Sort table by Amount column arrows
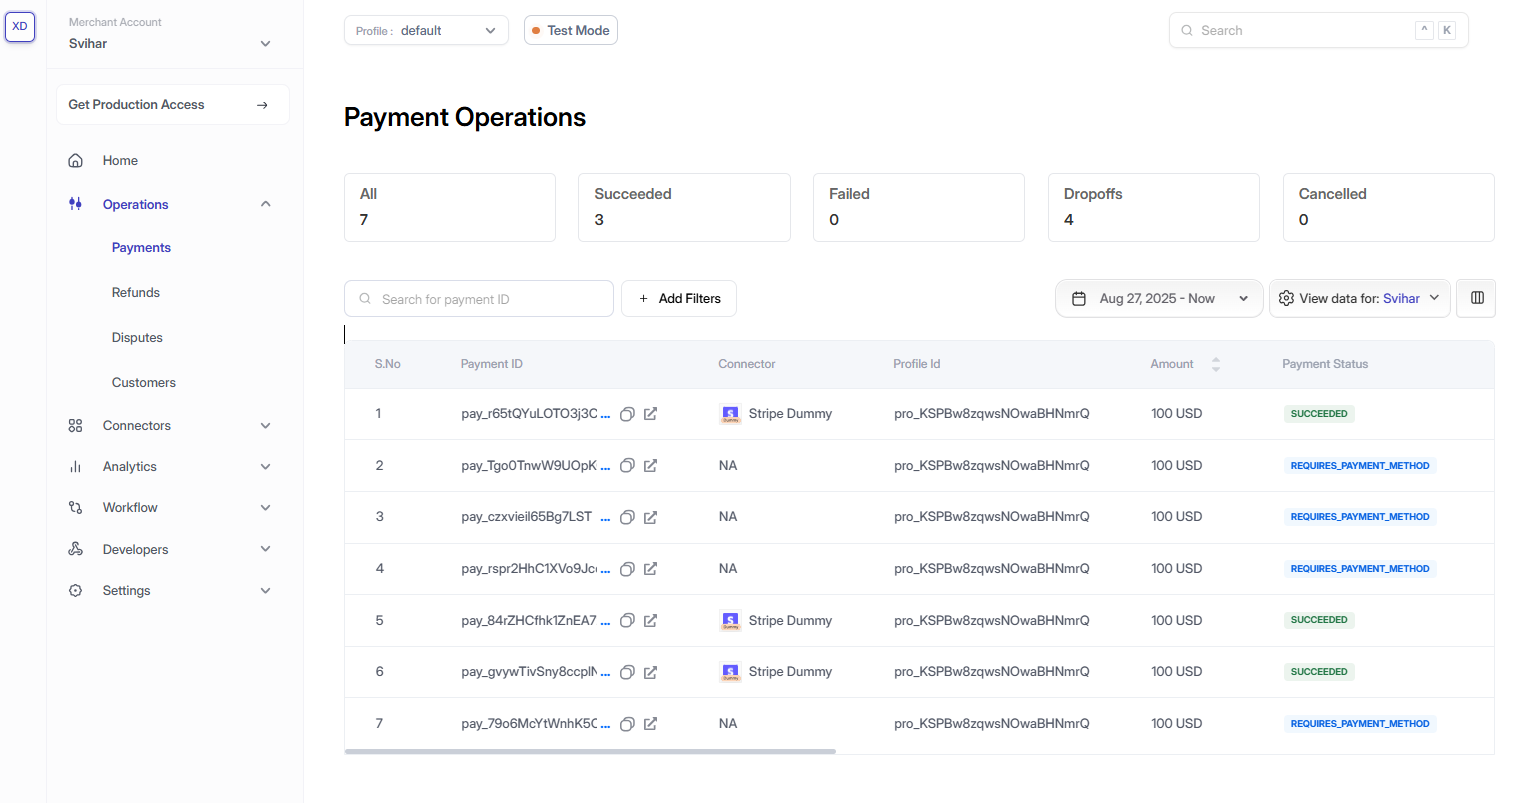1522x803 pixels. click(1215, 364)
